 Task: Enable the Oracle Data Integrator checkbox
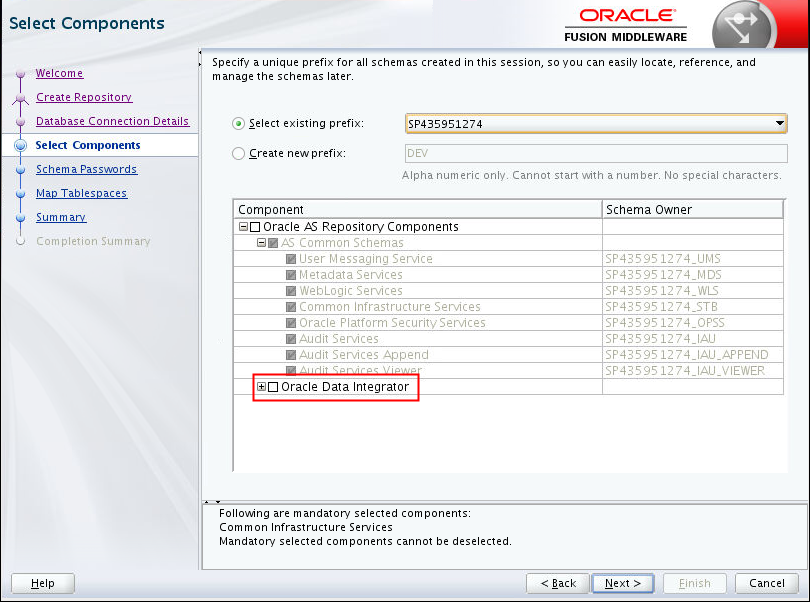[273, 387]
